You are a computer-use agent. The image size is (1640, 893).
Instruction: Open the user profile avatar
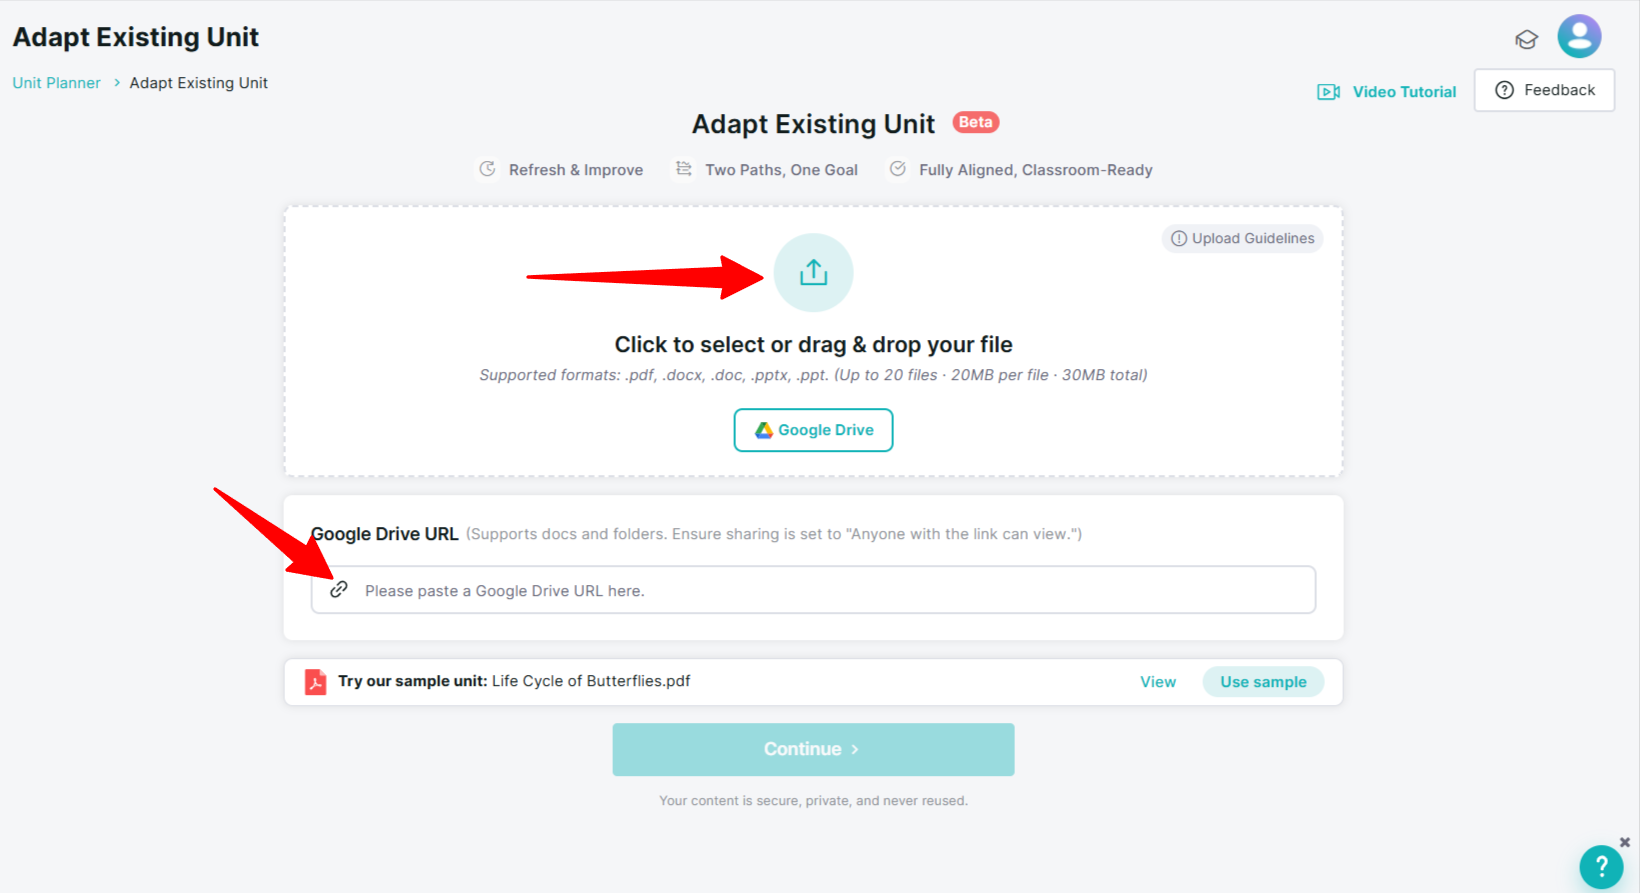tap(1579, 37)
